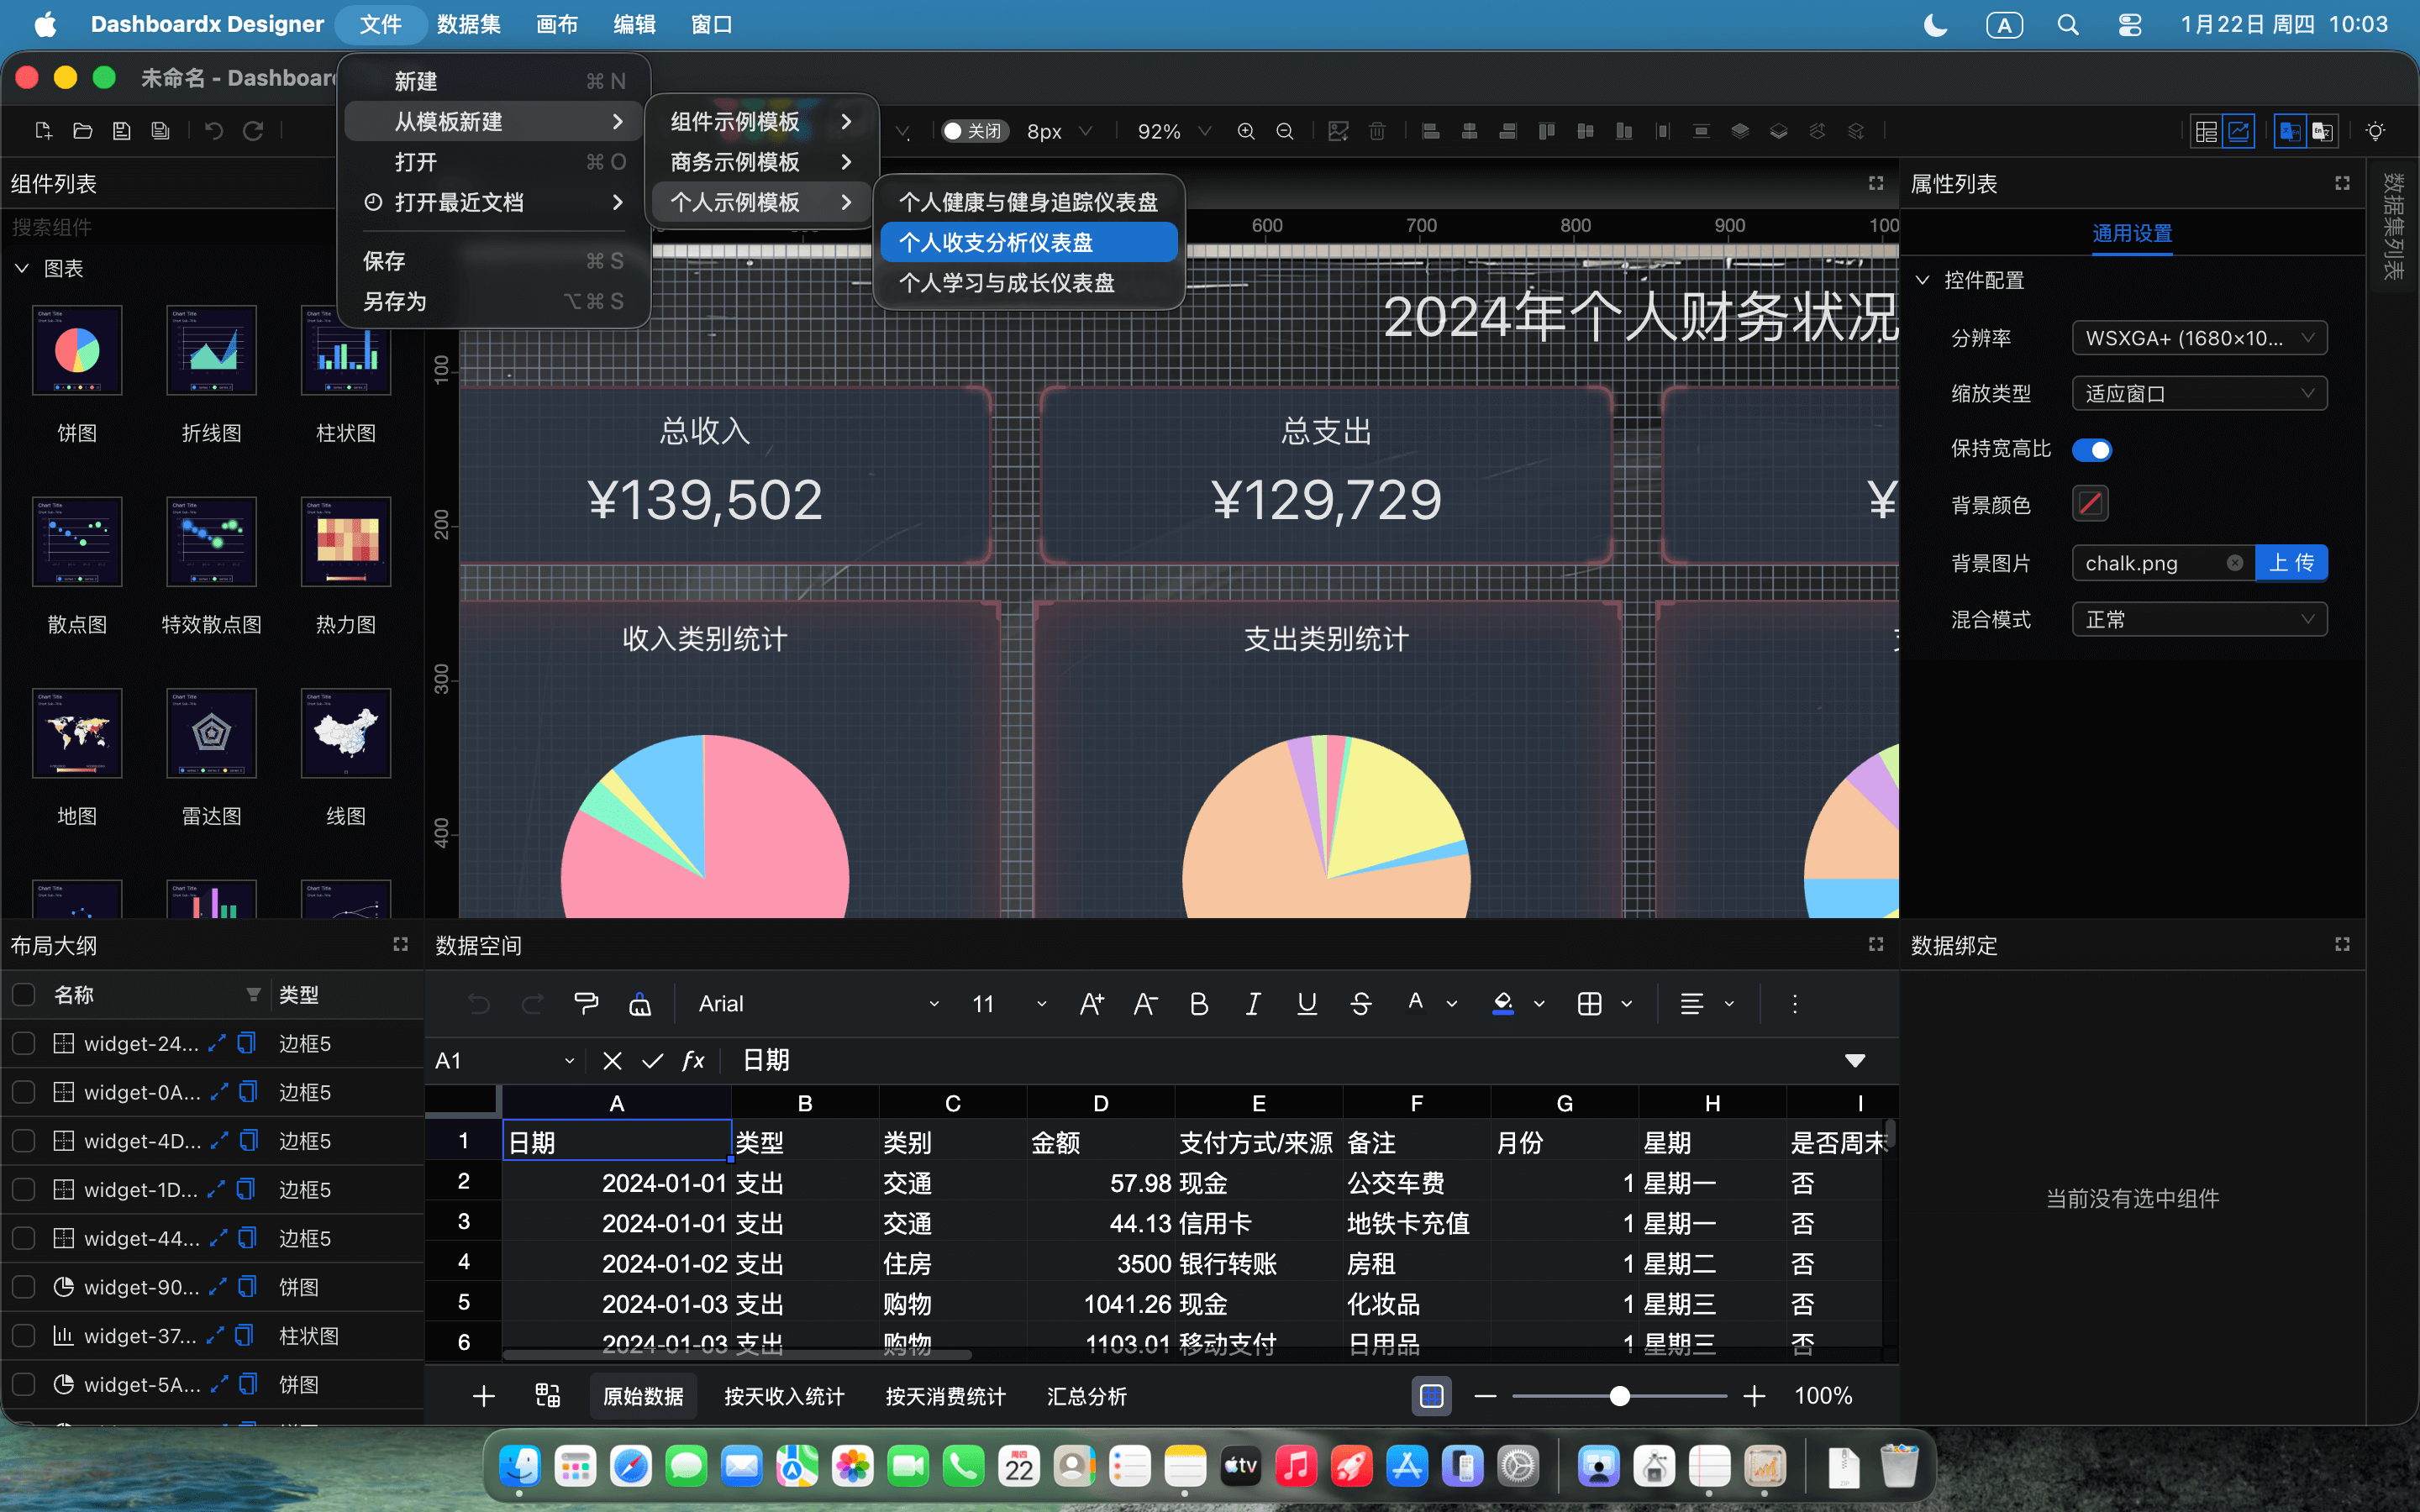
Task: Collapse the 图表 component group
Action: (x=22, y=268)
